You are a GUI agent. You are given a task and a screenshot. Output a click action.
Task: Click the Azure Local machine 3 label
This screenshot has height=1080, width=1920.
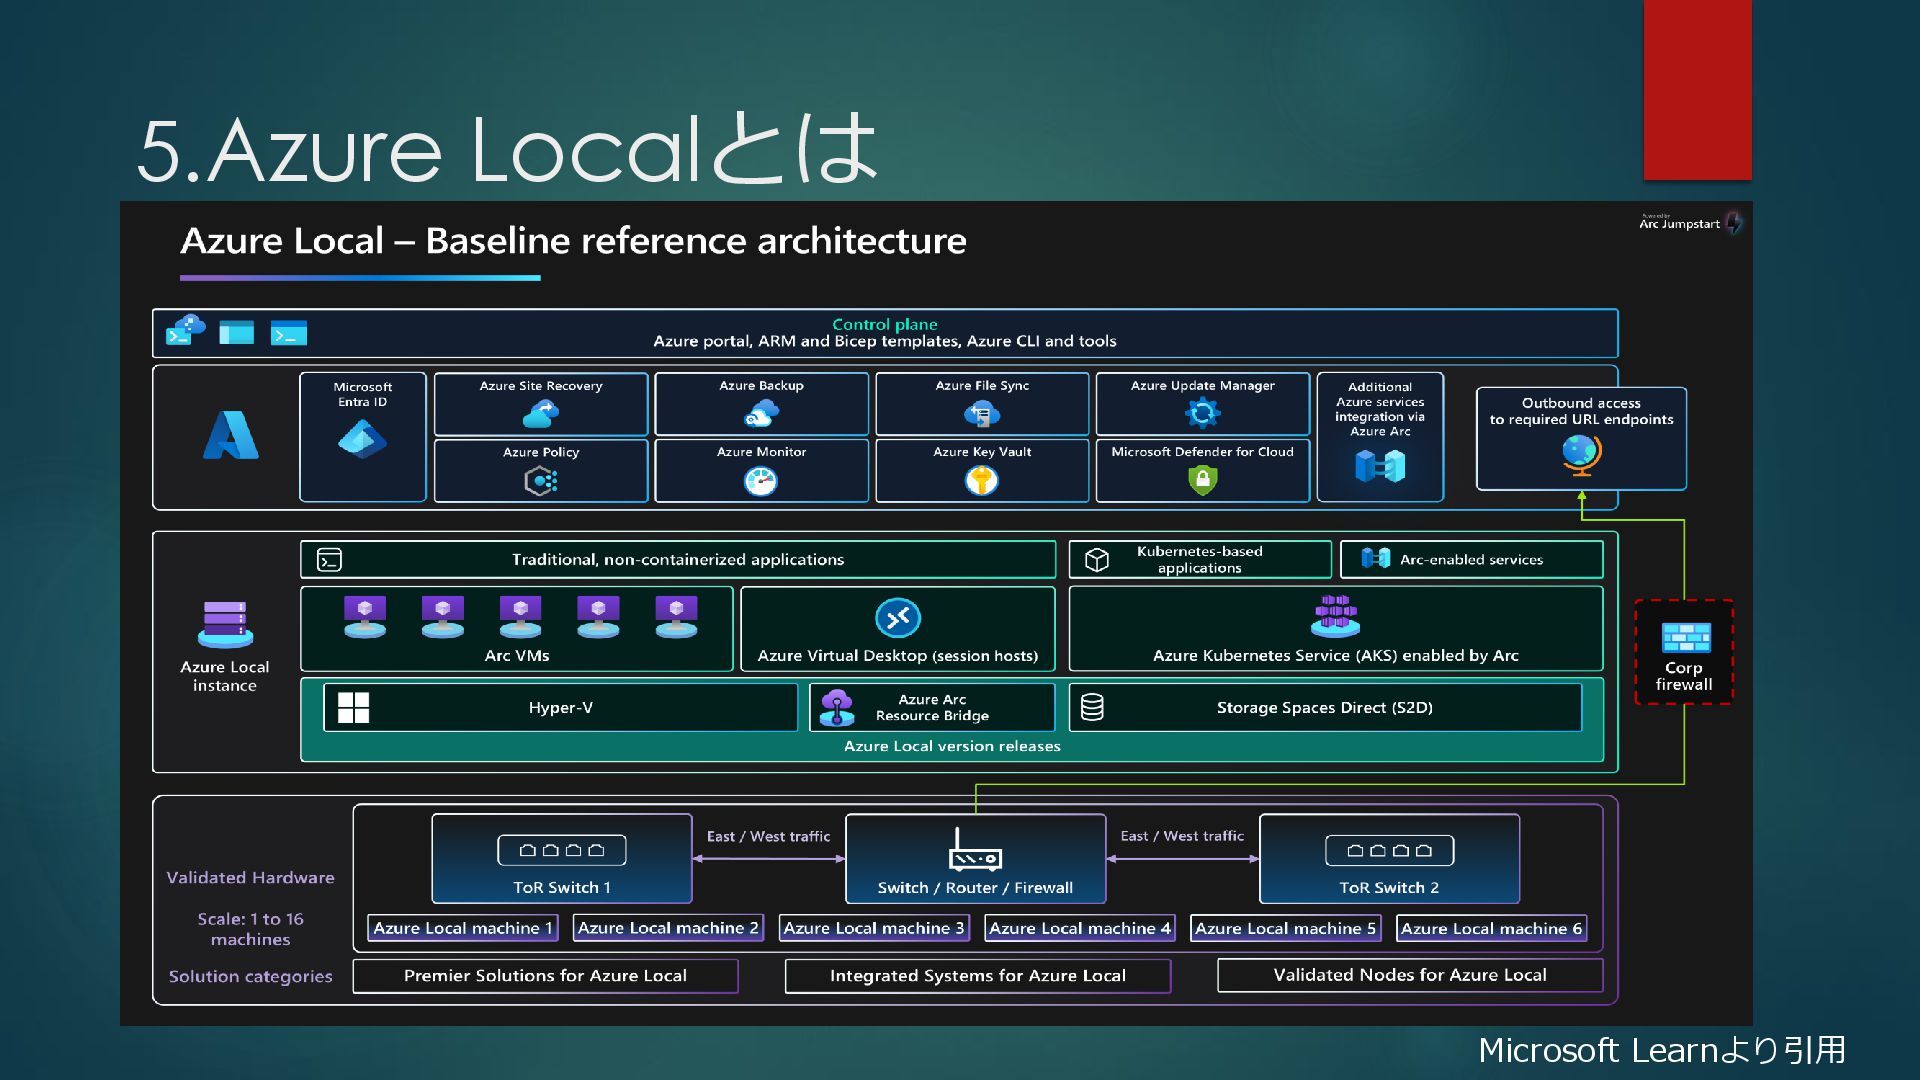point(873,929)
